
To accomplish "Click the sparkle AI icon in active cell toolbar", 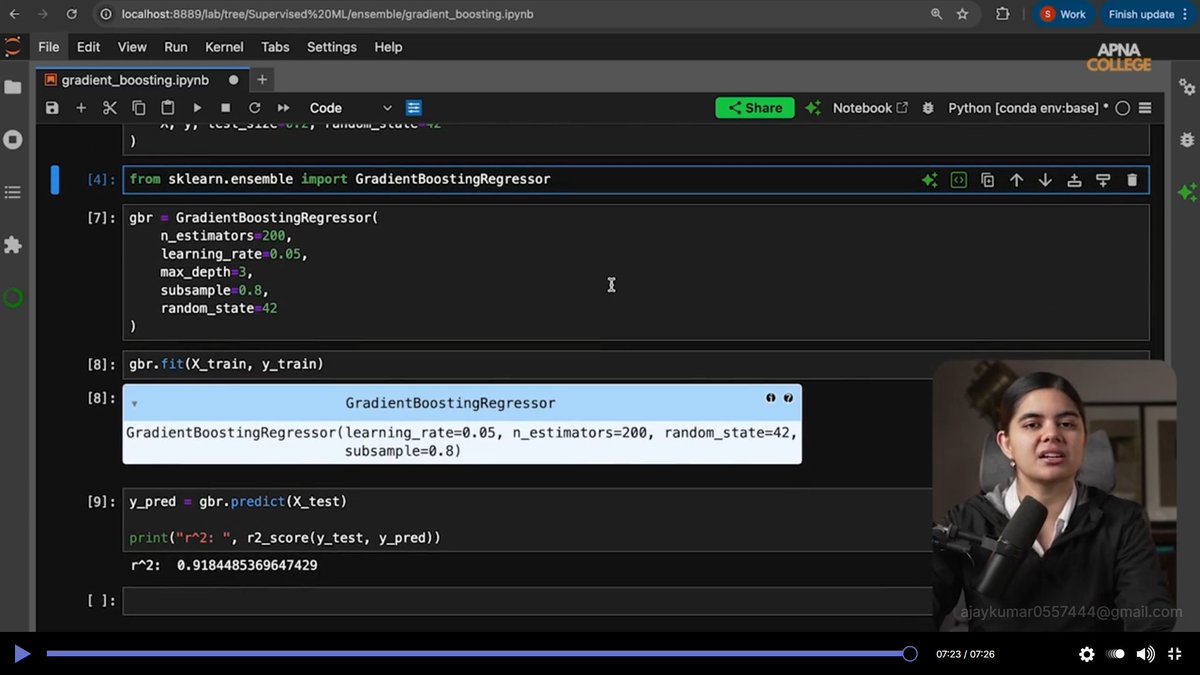I will 930,180.
